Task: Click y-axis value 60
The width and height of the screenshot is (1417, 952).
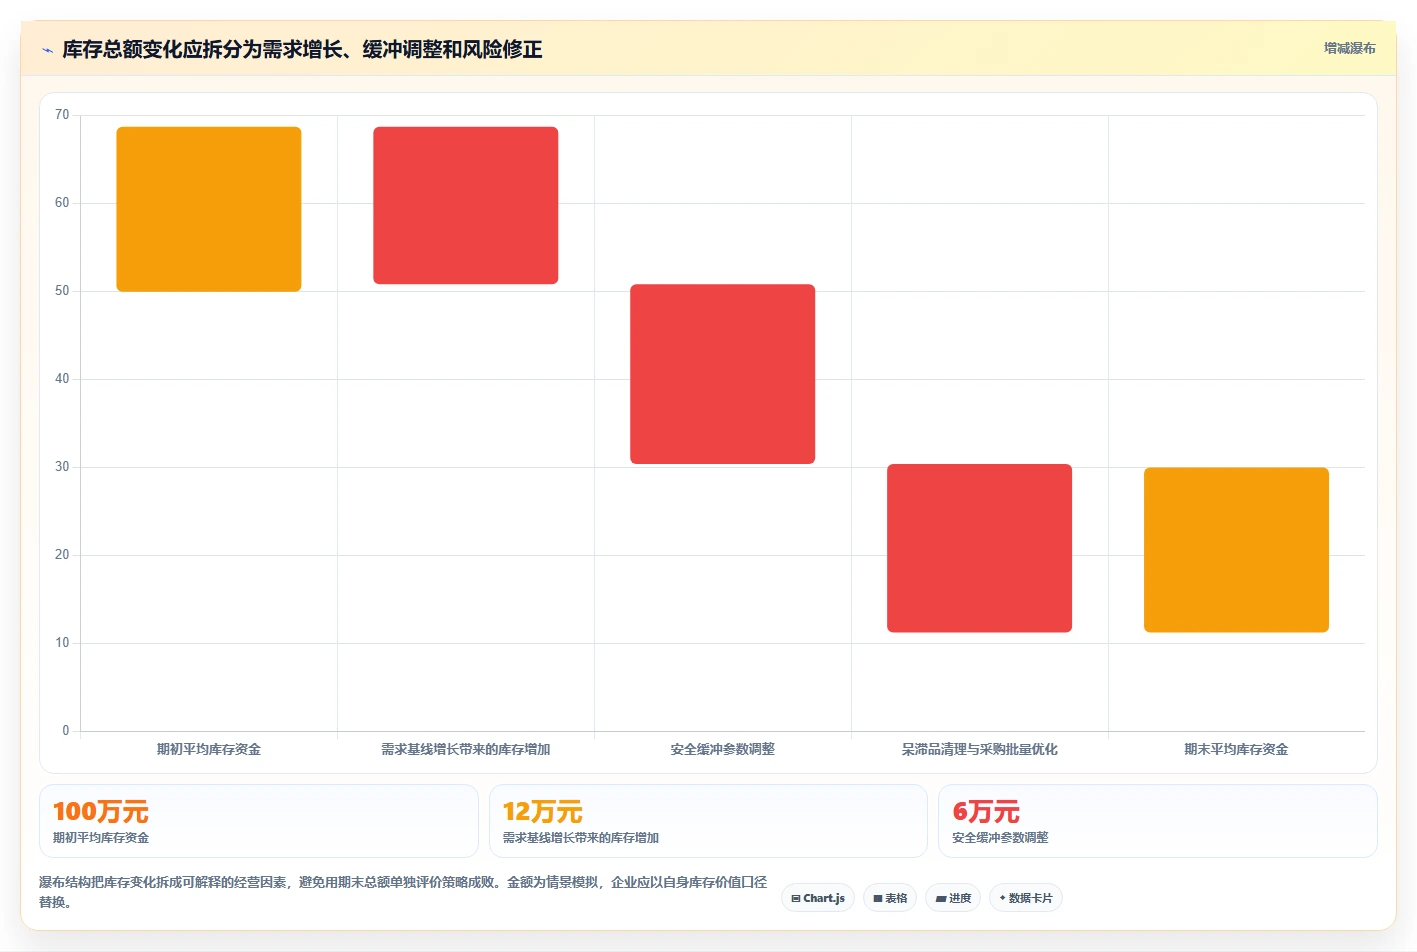Action: point(62,203)
